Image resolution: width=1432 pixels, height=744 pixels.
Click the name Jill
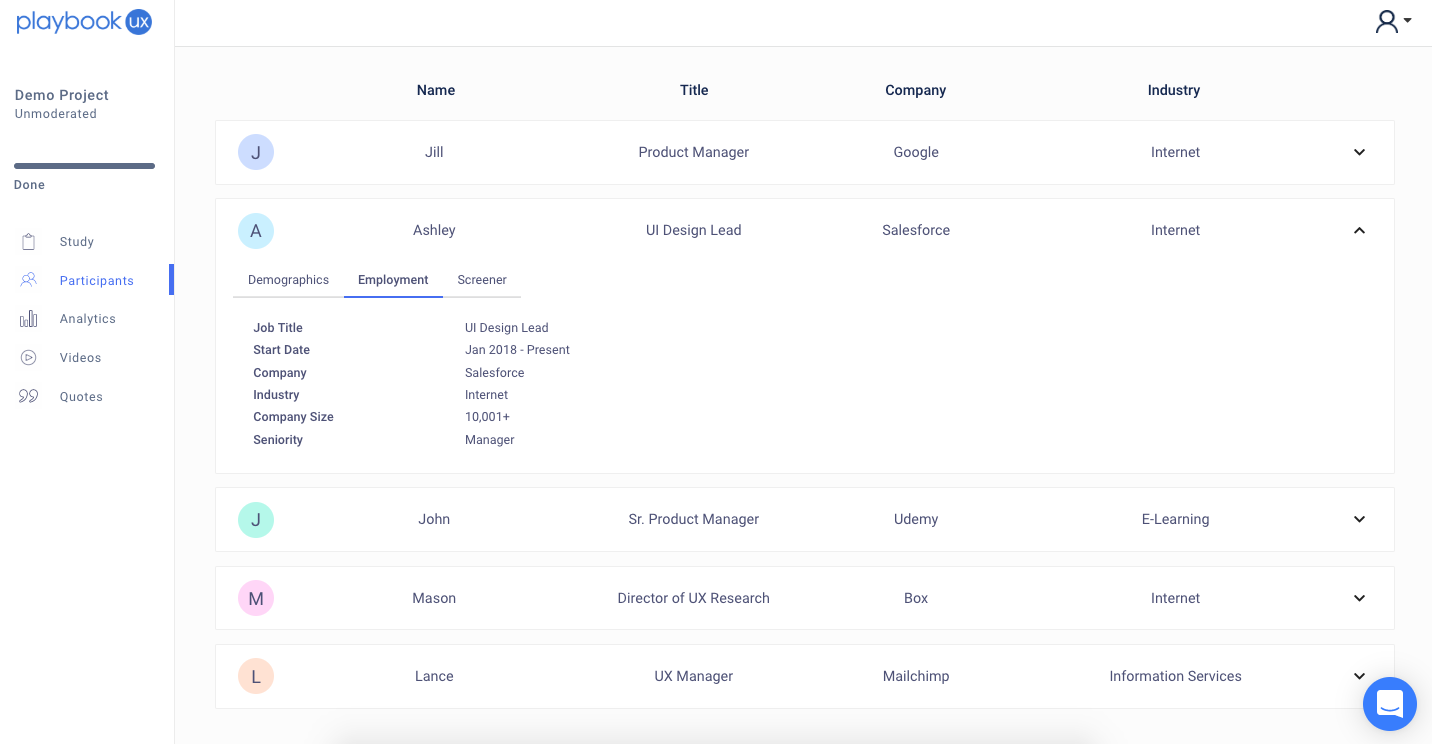[x=434, y=152]
